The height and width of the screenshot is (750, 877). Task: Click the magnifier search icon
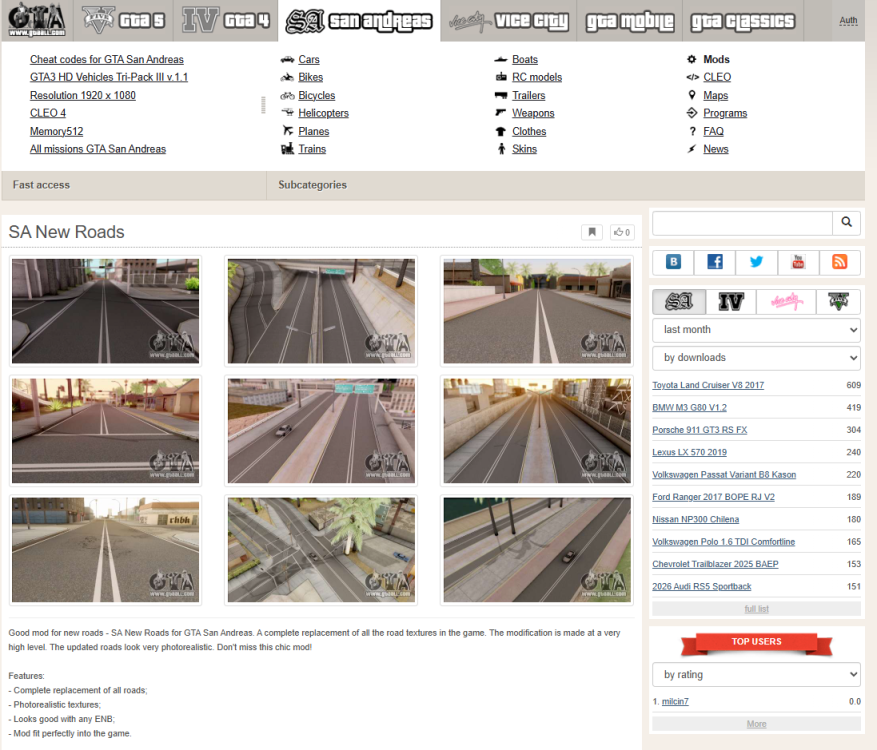point(846,223)
